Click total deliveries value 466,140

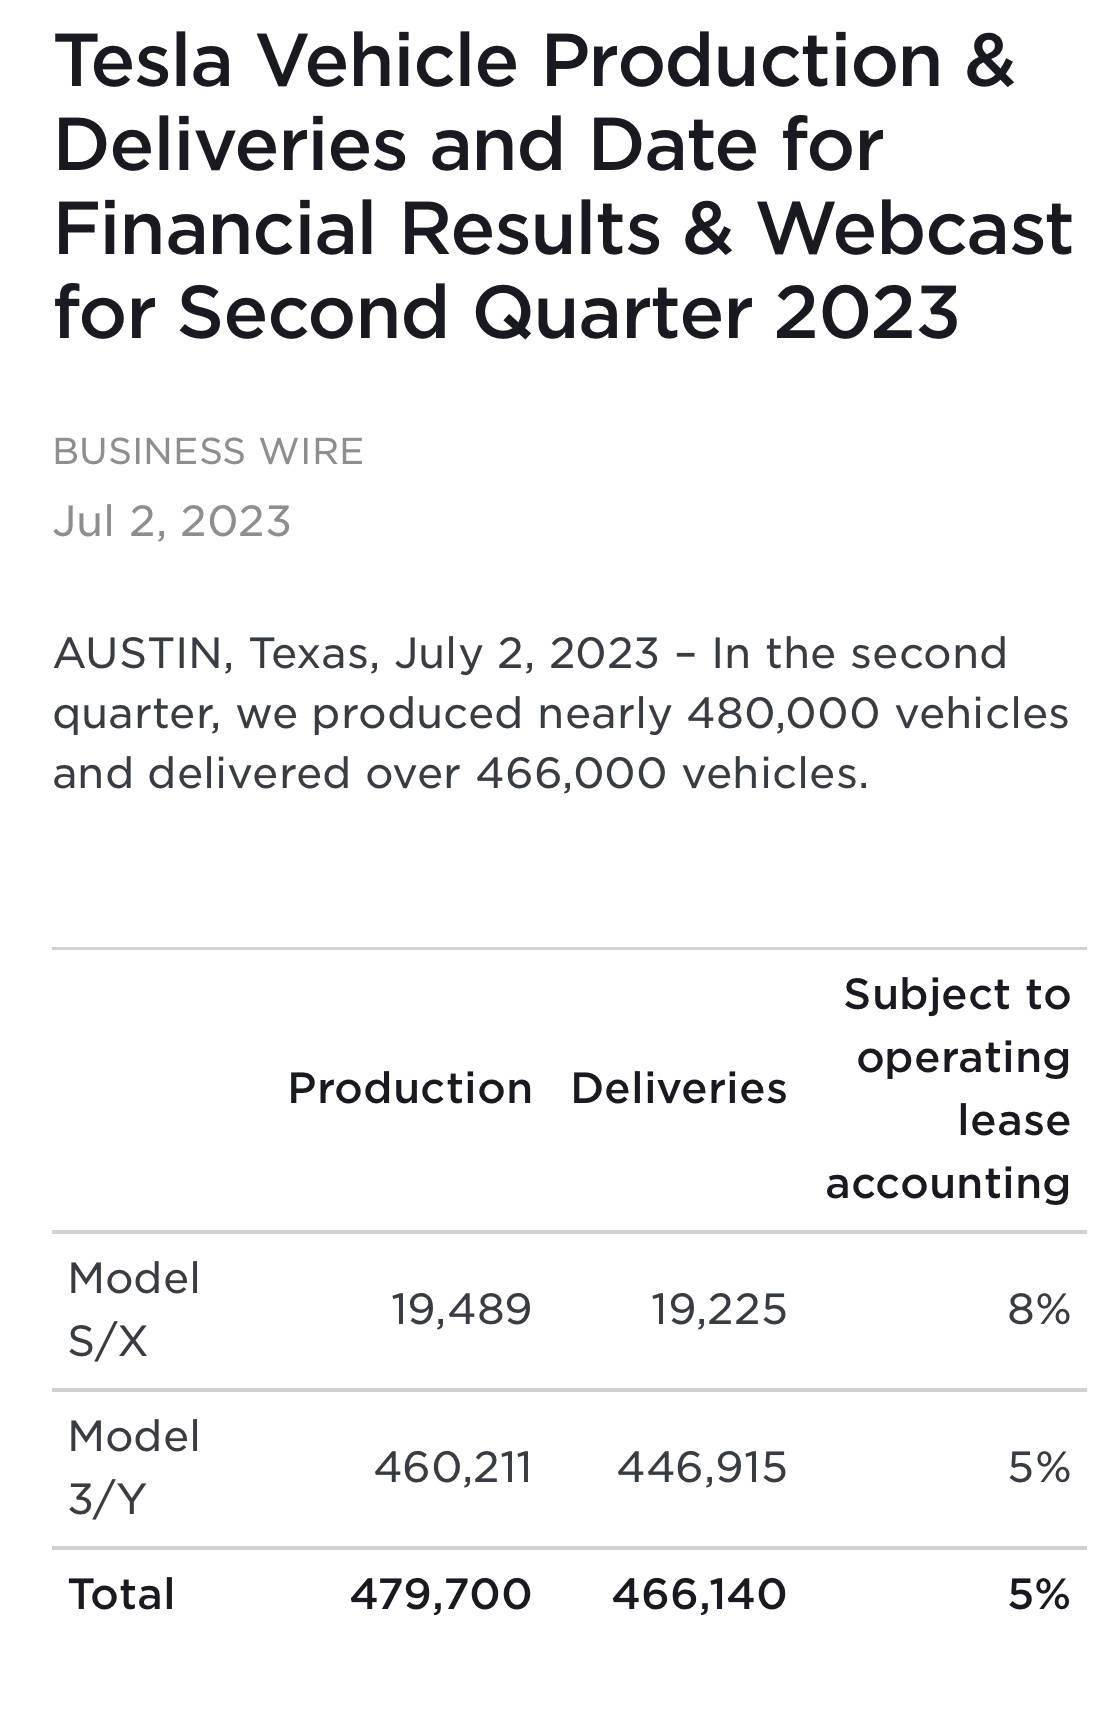699,1595
